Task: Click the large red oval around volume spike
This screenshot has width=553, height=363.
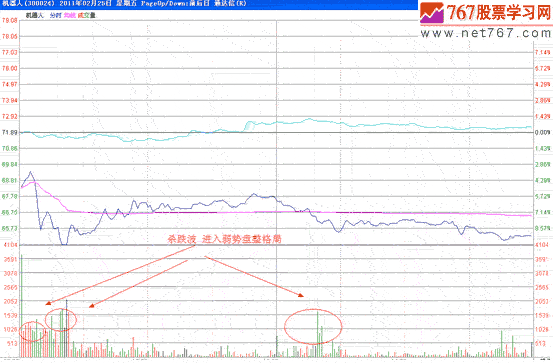Action: point(313,327)
